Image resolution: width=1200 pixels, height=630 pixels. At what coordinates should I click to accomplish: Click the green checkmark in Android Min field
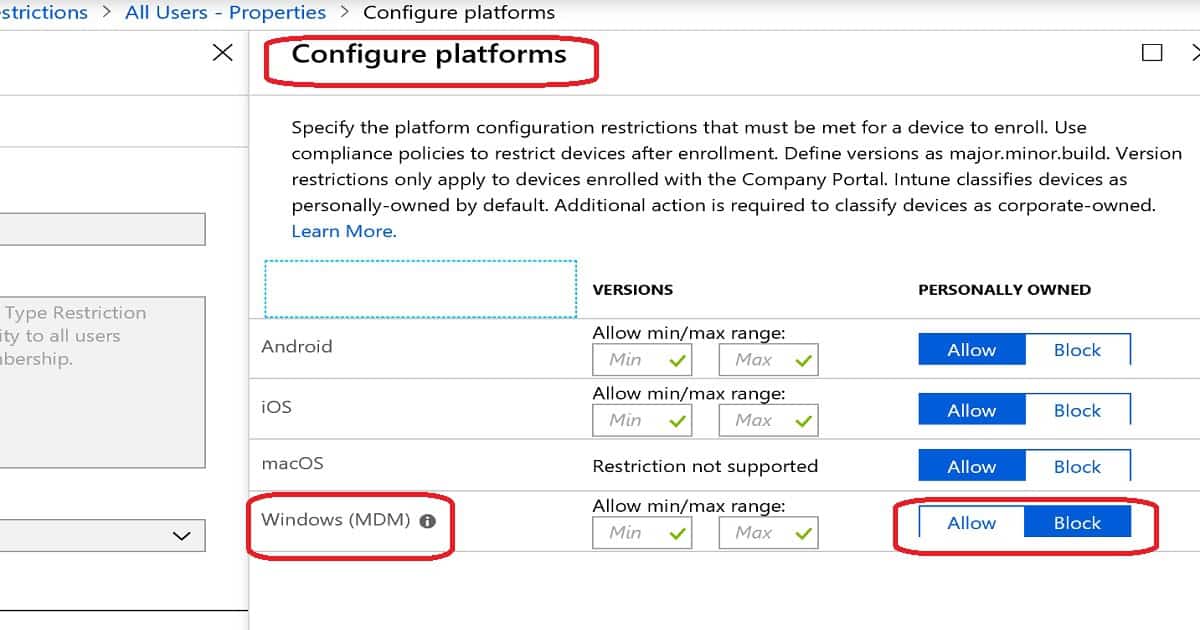click(x=678, y=359)
